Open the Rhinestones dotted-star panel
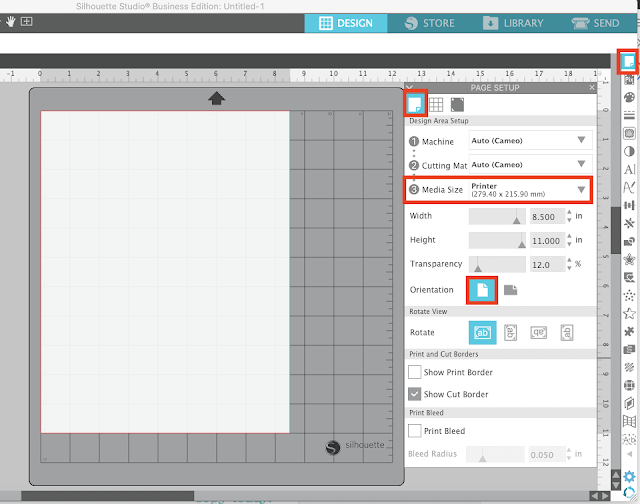 629,295
